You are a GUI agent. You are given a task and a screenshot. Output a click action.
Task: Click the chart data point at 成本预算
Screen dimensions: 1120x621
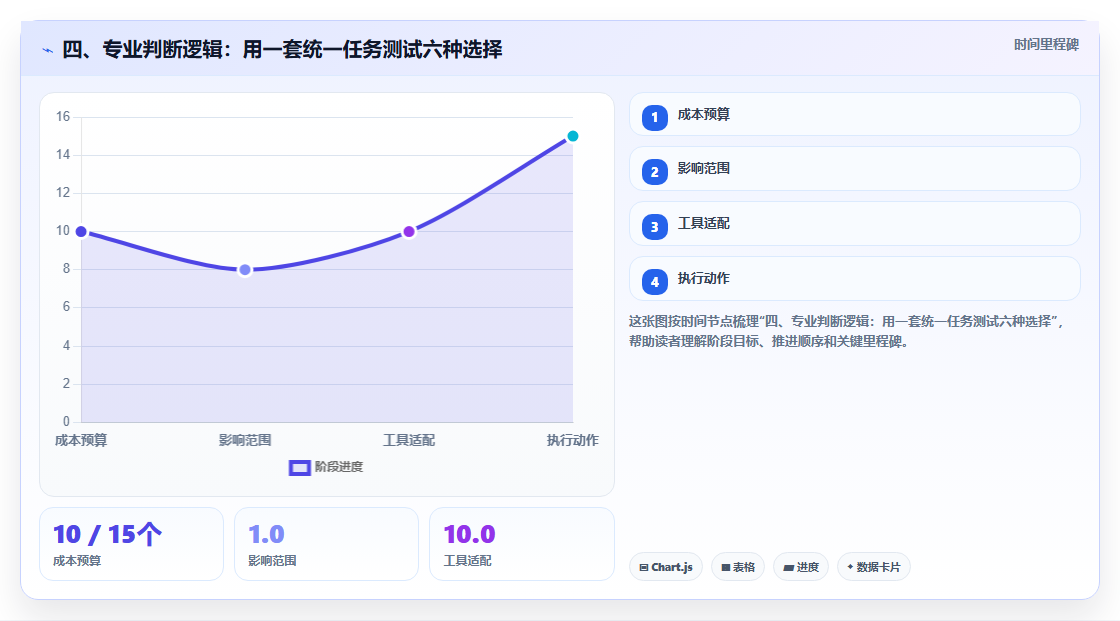(x=81, y=232)
